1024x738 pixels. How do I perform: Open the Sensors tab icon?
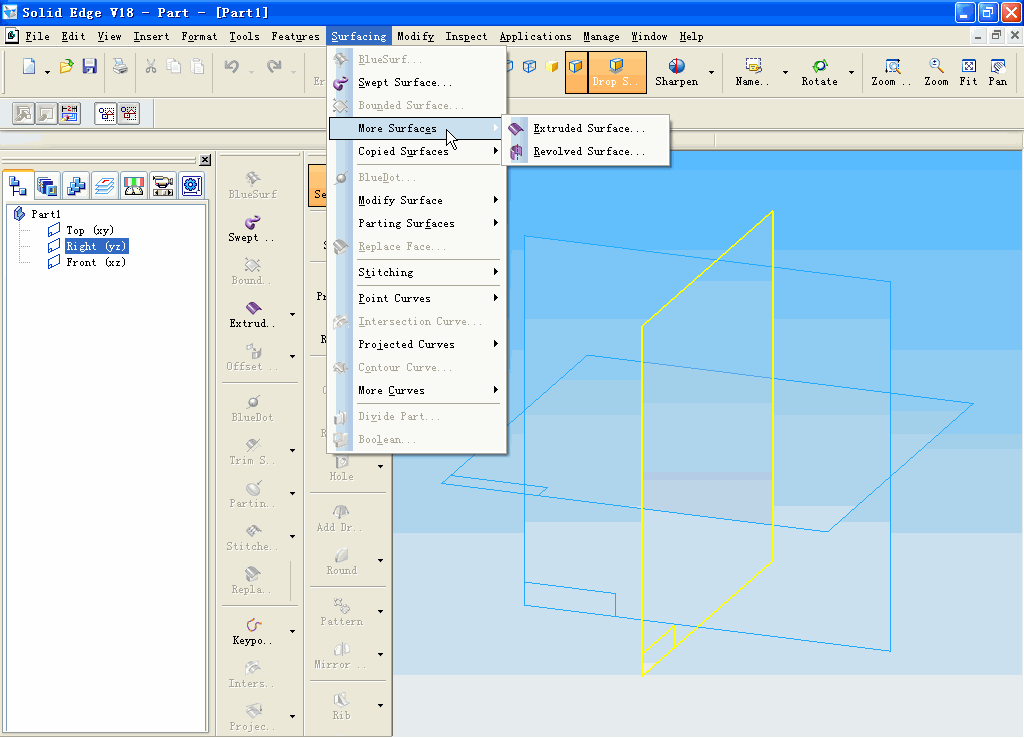point(133,185)
